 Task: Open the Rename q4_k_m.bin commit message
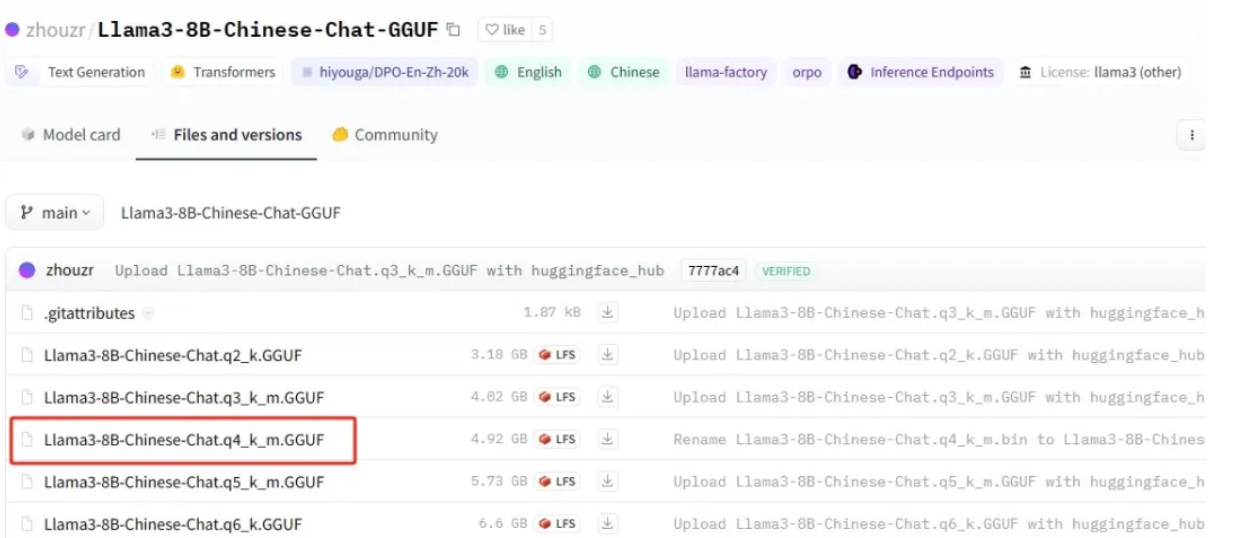938,439
